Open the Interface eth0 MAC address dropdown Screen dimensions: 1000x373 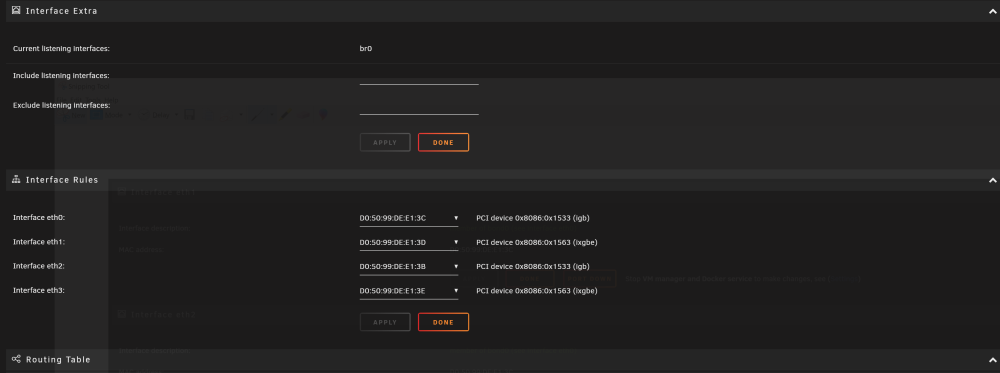point(409,219)
